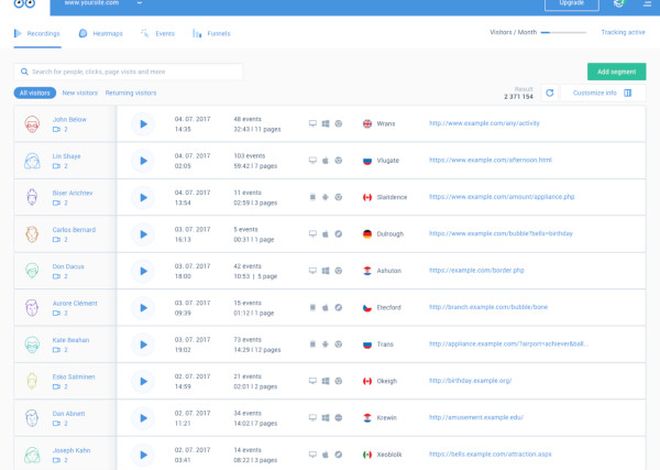The height and width of the screenshot is (470, 660).
Task: Switch to the Heatmaps tab
Action: click(101, 33)
